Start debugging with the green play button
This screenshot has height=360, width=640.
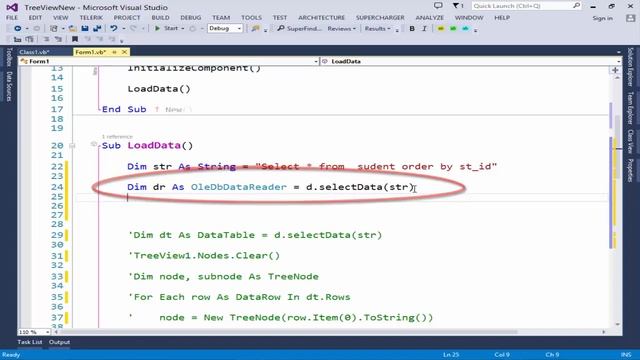click(157, 29)
